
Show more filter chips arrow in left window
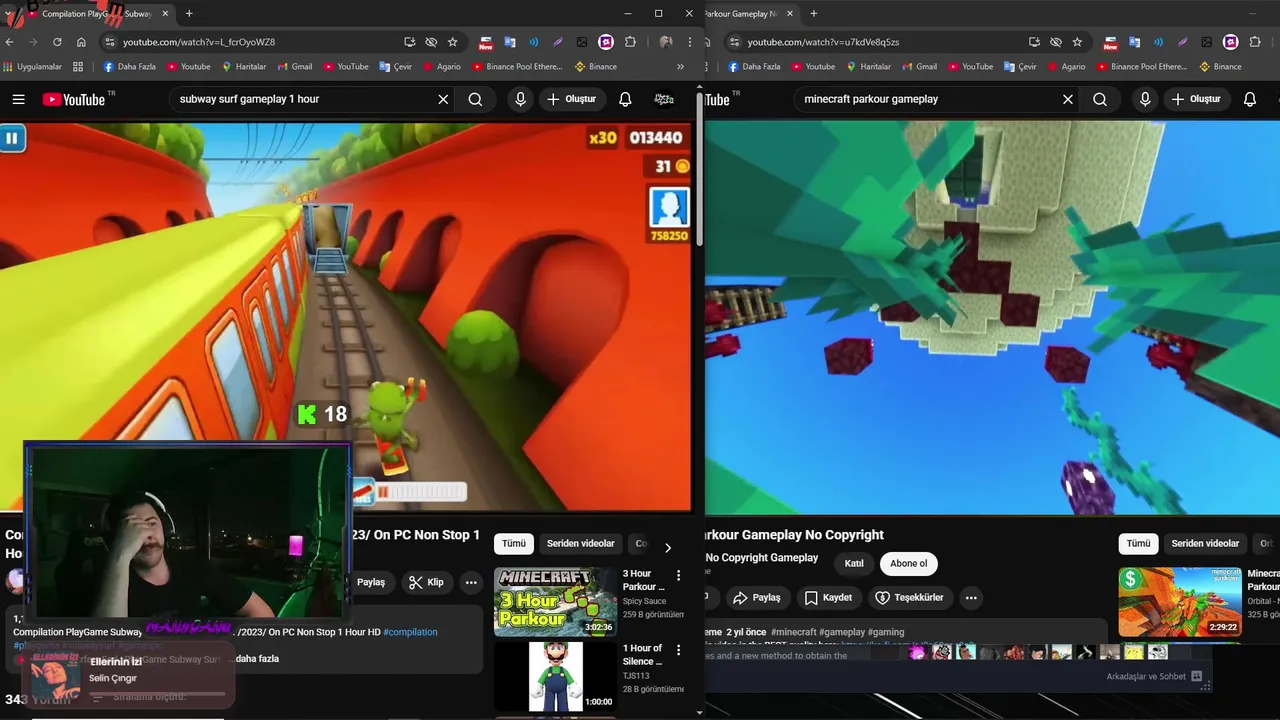pos(668,547)
